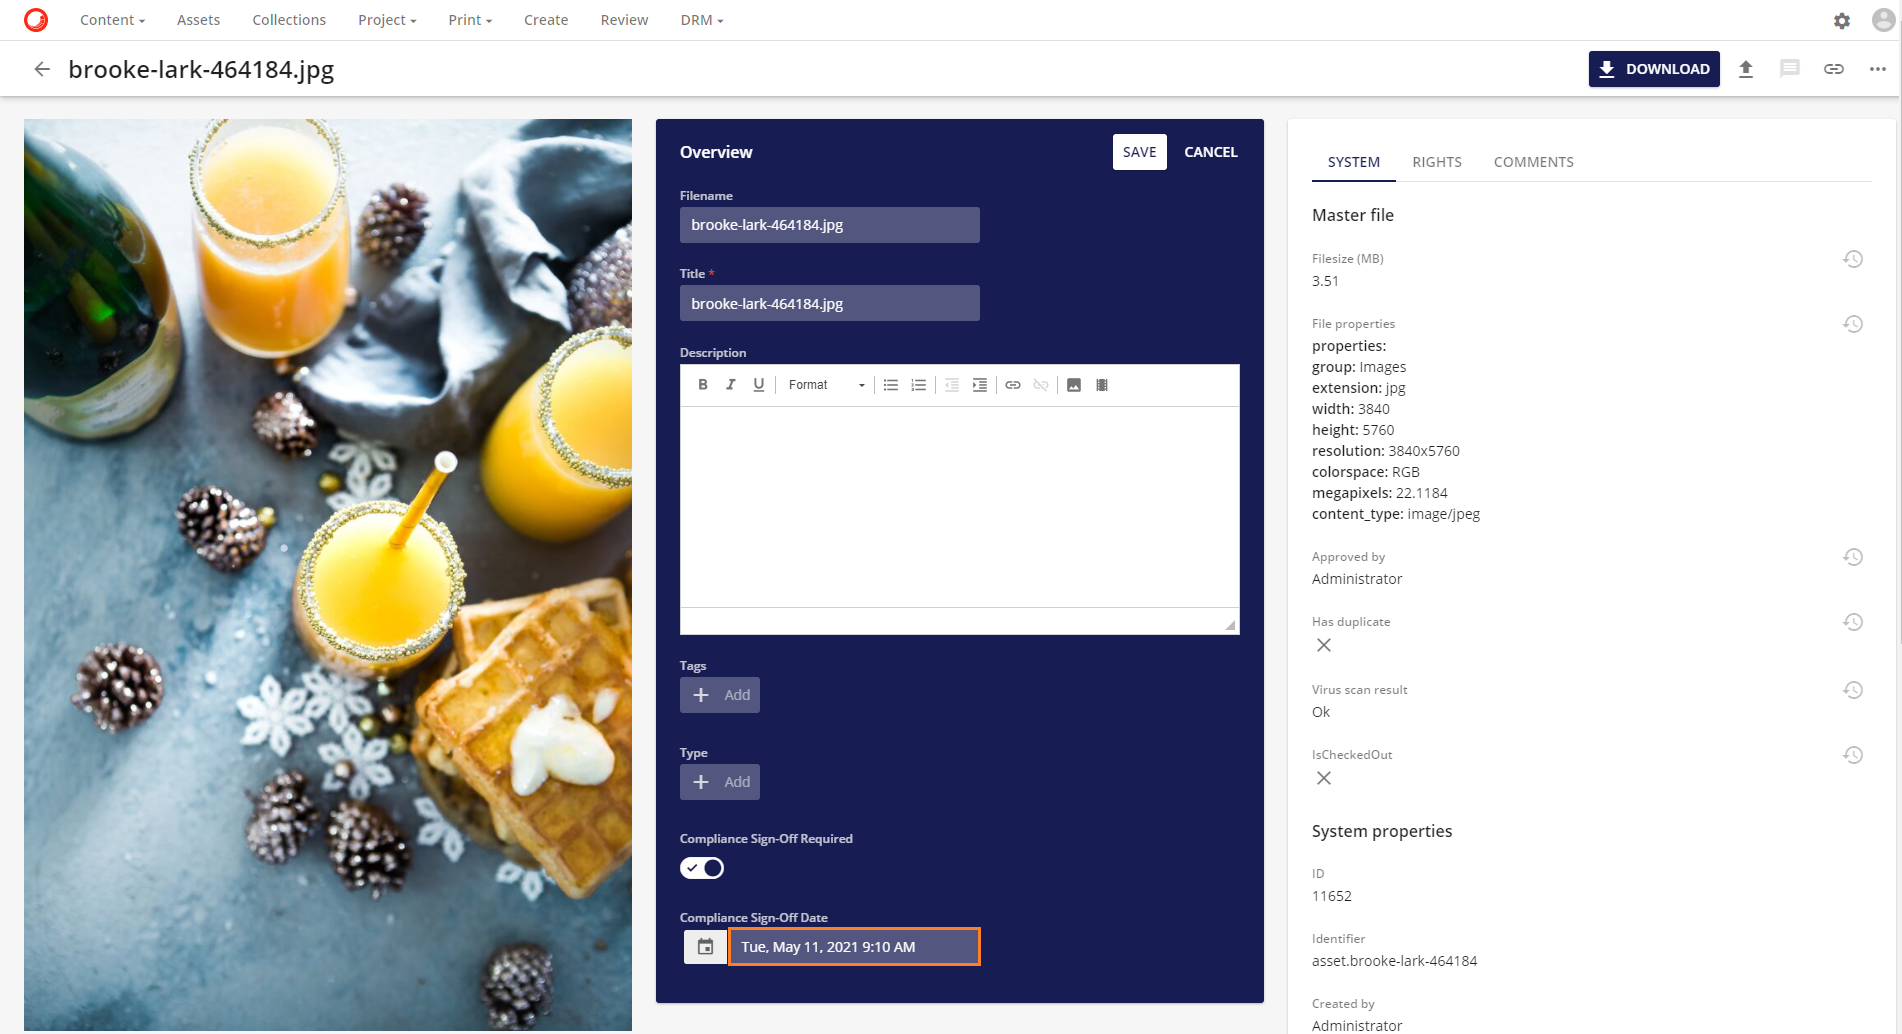Insert an image into description
The height and width of the screenshot is (1034, 1902).
coord(1074,385)
